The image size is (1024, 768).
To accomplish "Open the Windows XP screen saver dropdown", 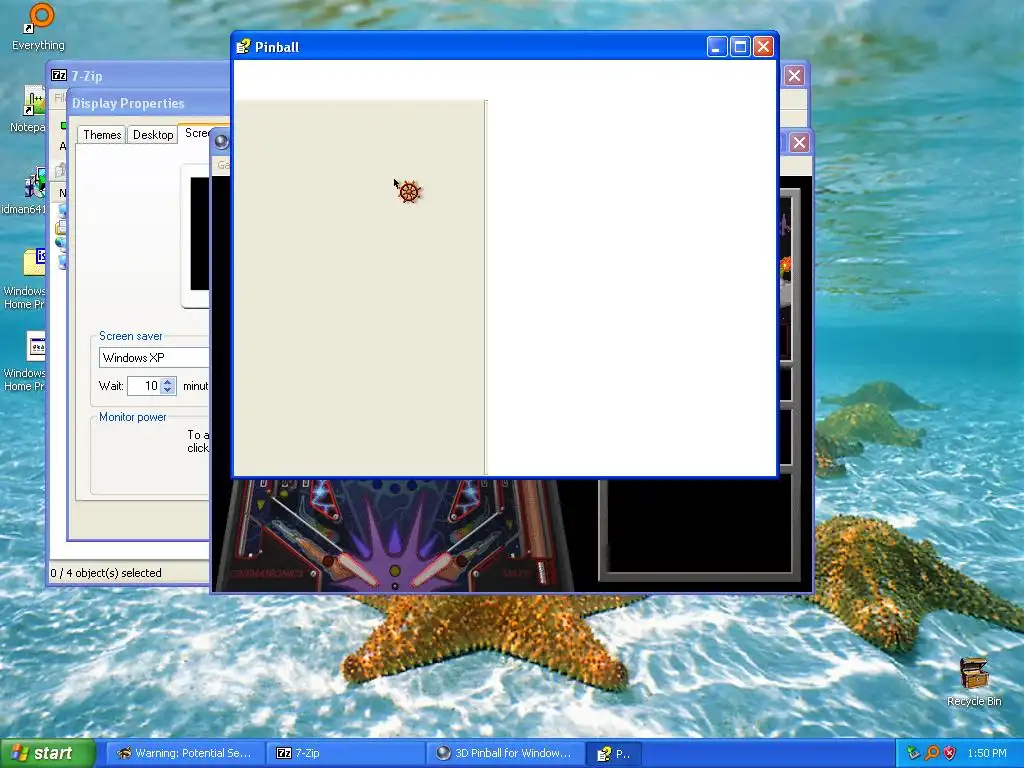I will pos(155,357).
